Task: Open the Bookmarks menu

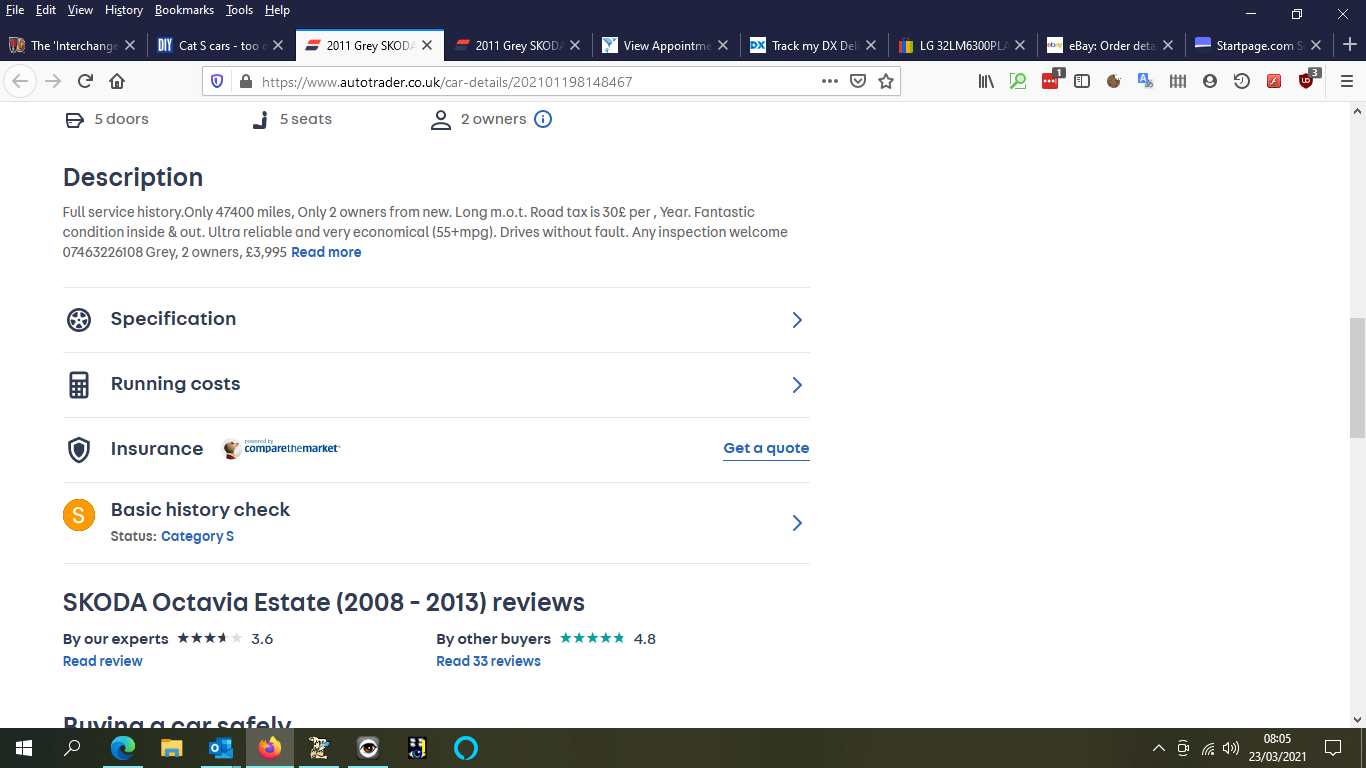Action: [x=184, y=10]
